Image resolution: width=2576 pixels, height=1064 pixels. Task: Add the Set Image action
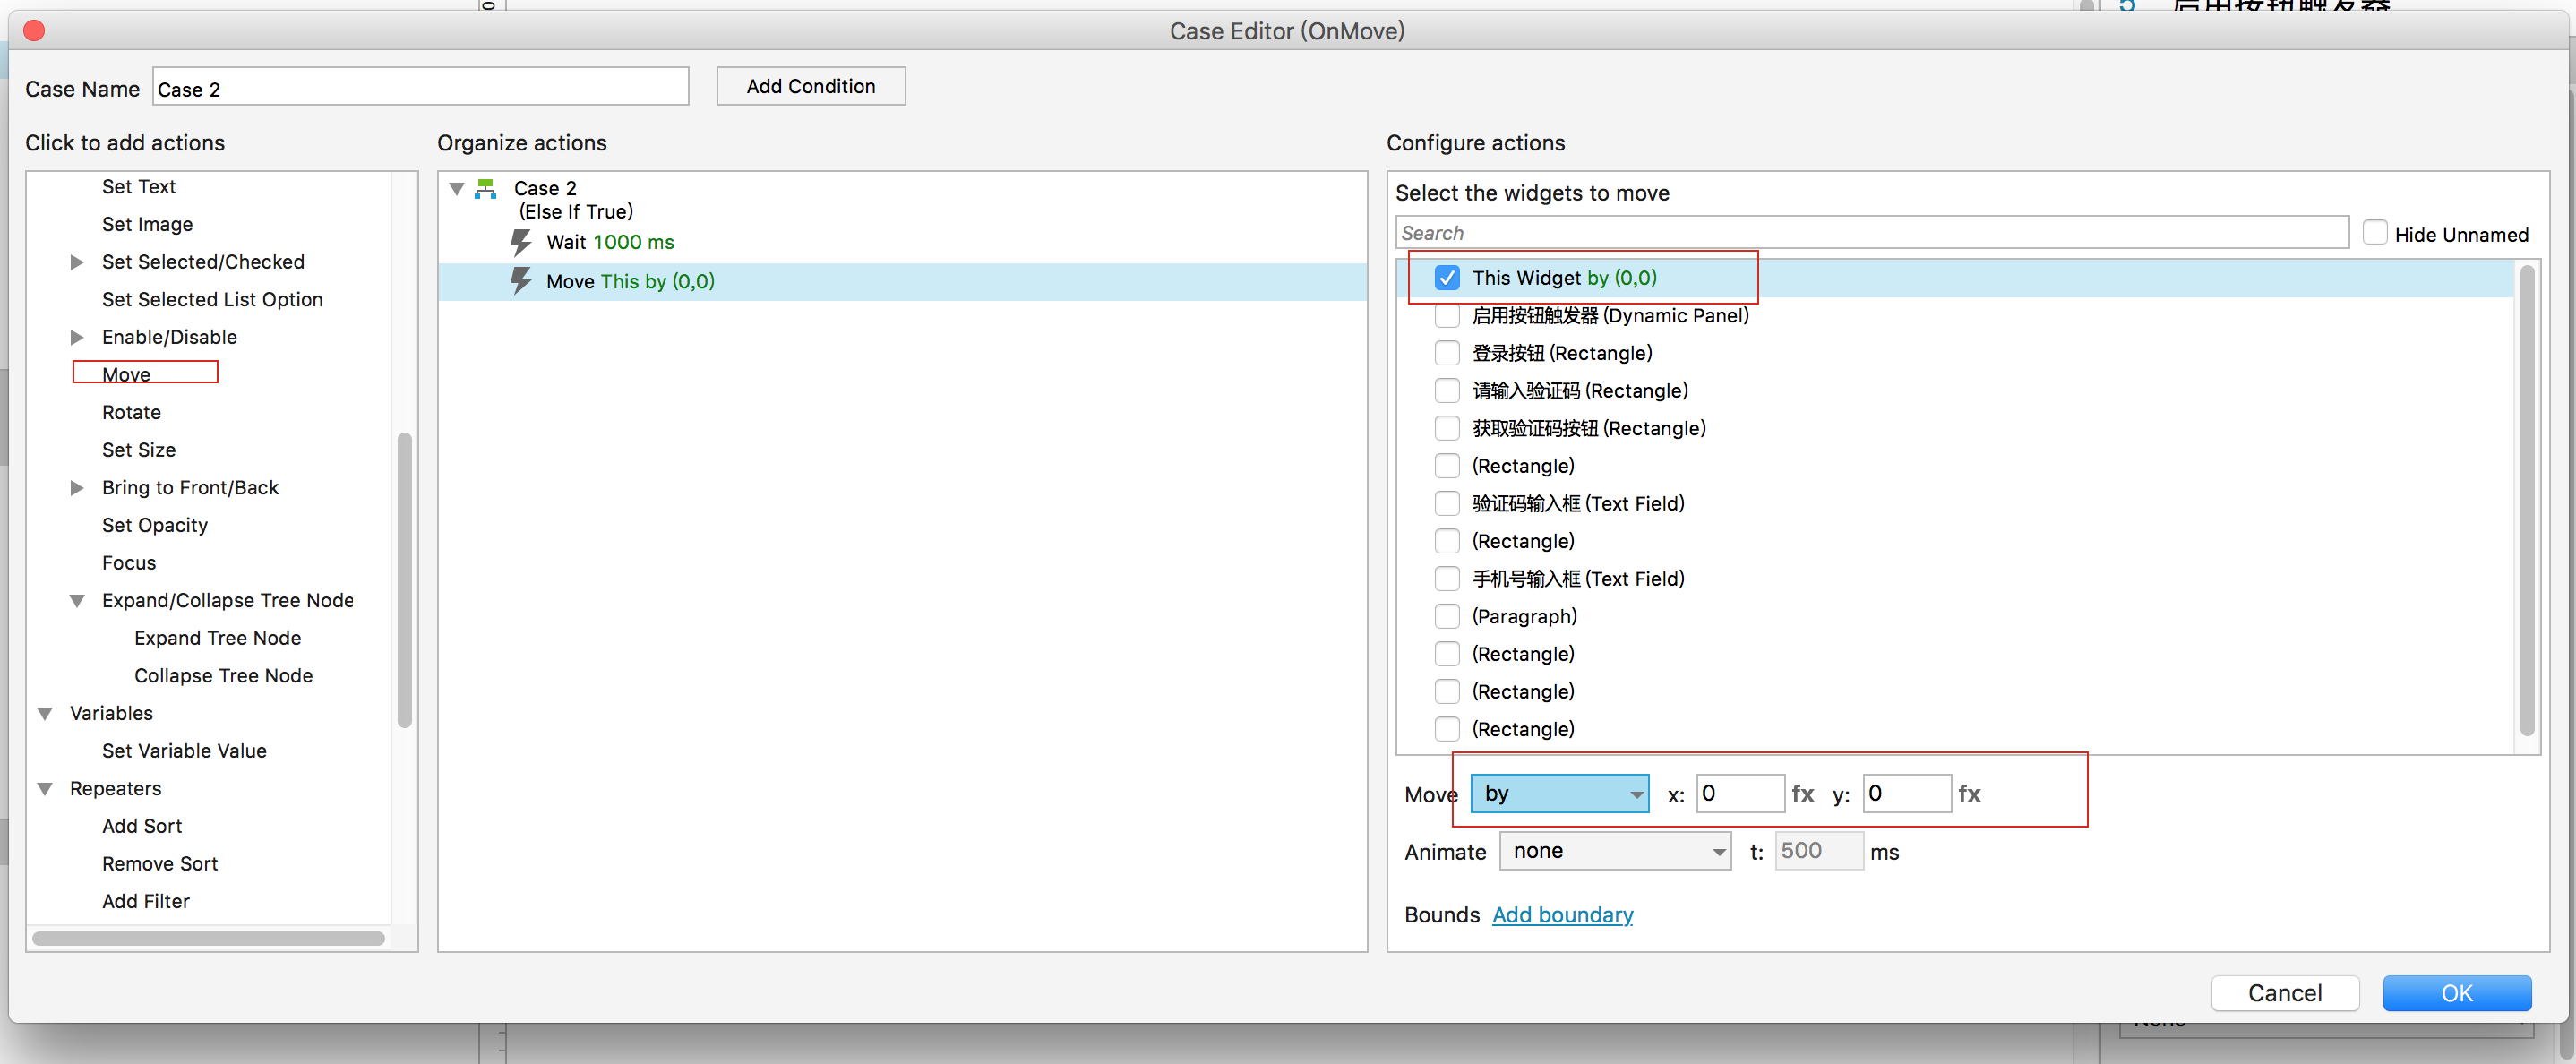click(x=147, y=225)
